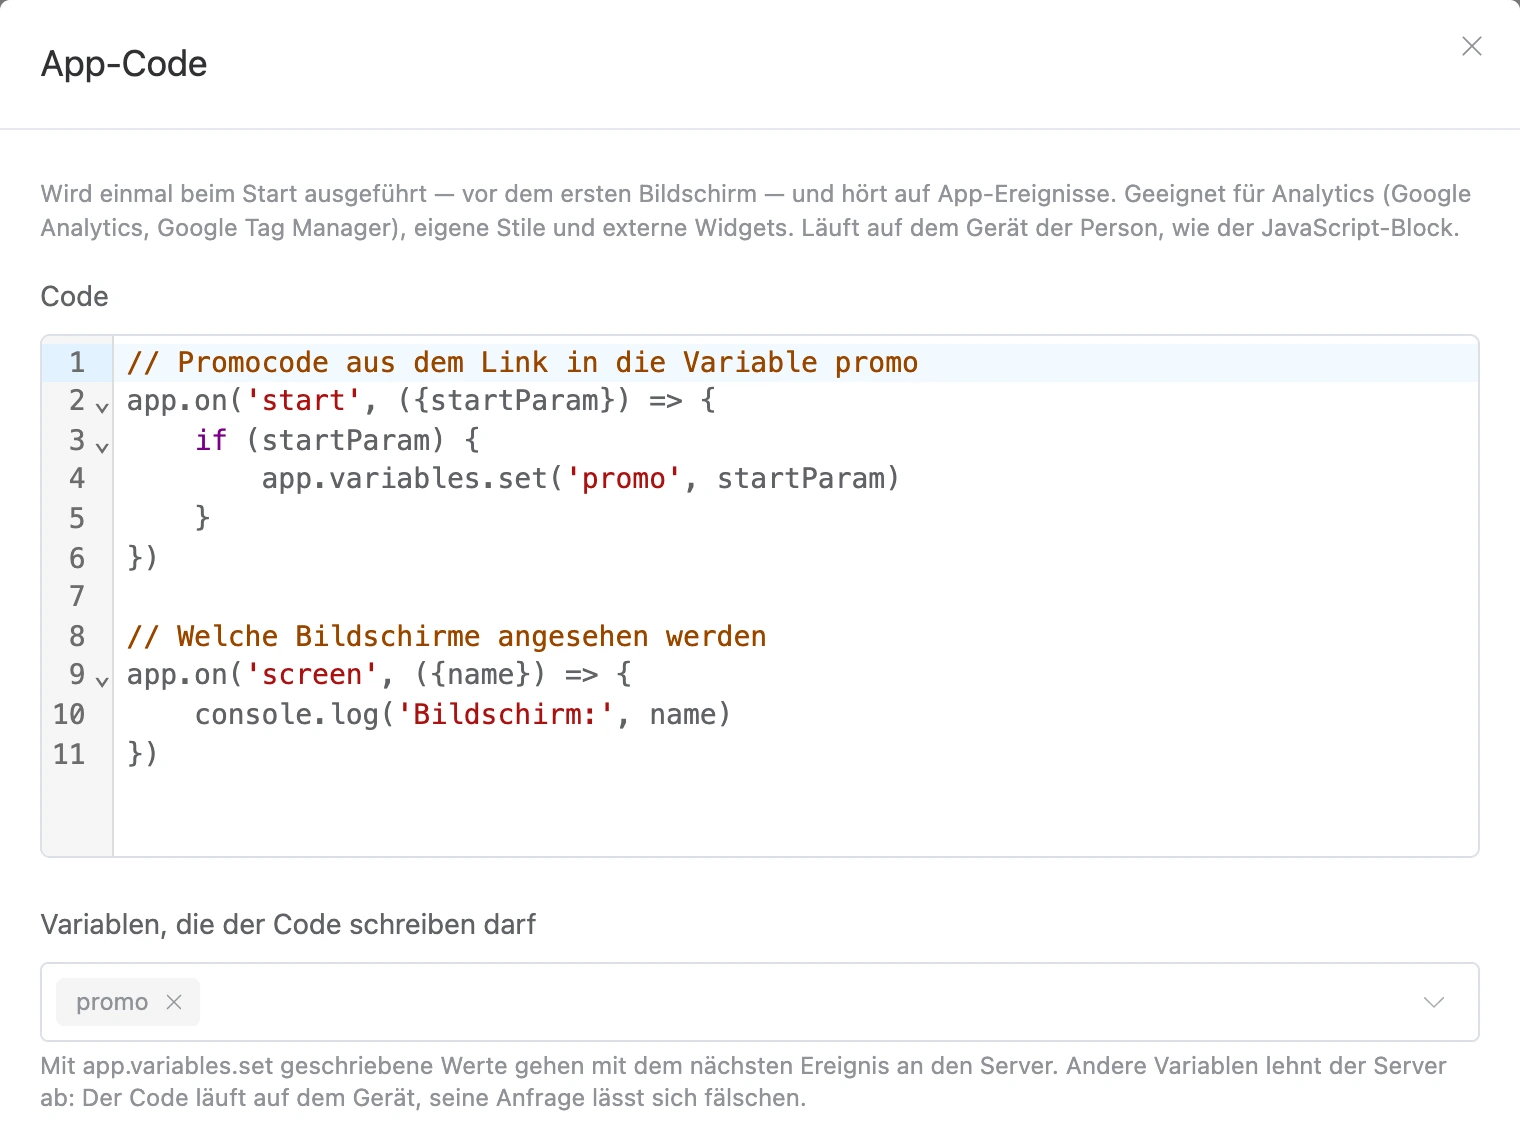Screen dimensions: 1520x1146
Task: Click line number 11 in gutter
Action: (69, 754)
